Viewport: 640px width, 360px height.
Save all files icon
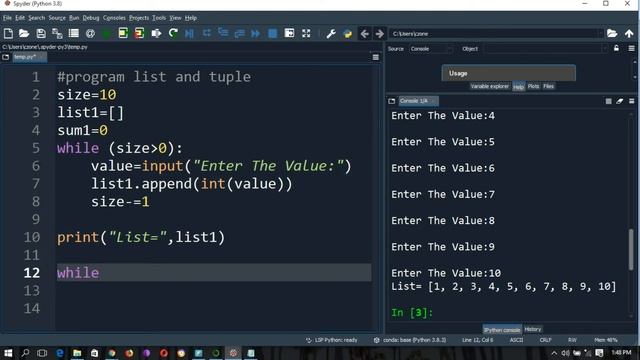point(57,33)
